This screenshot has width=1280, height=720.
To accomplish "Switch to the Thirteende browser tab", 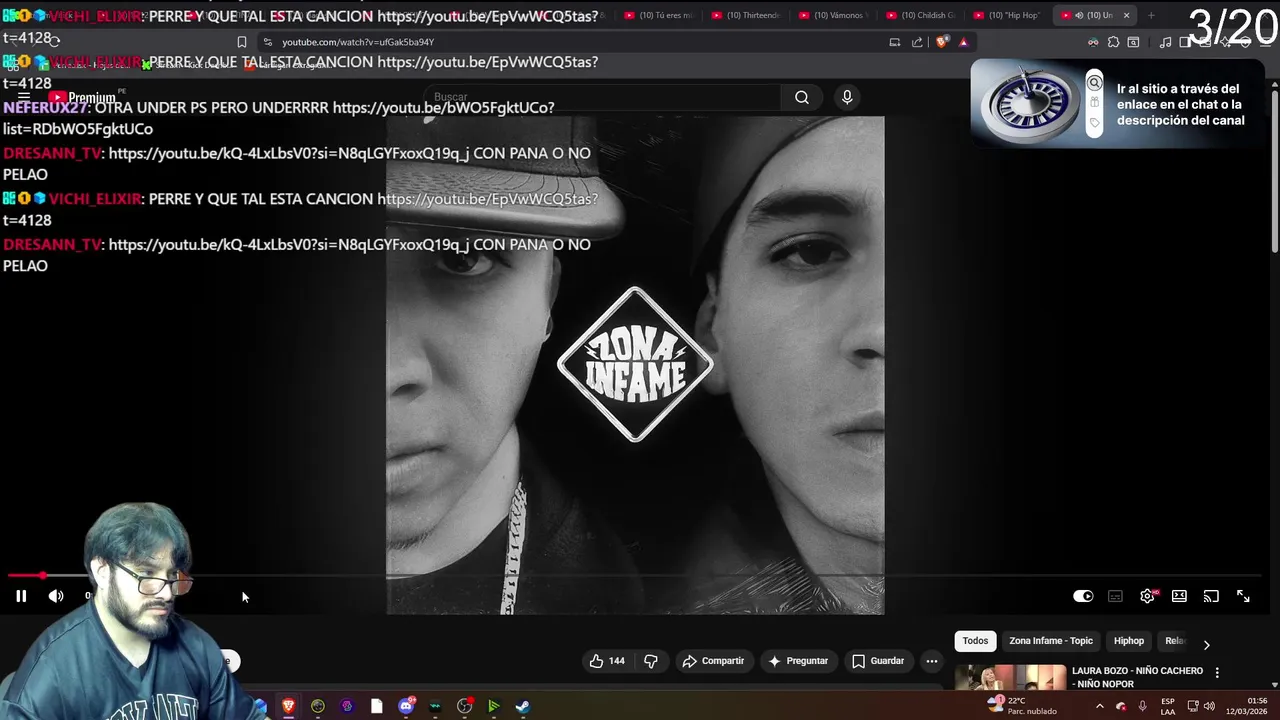I will click(x=746, y=15).
